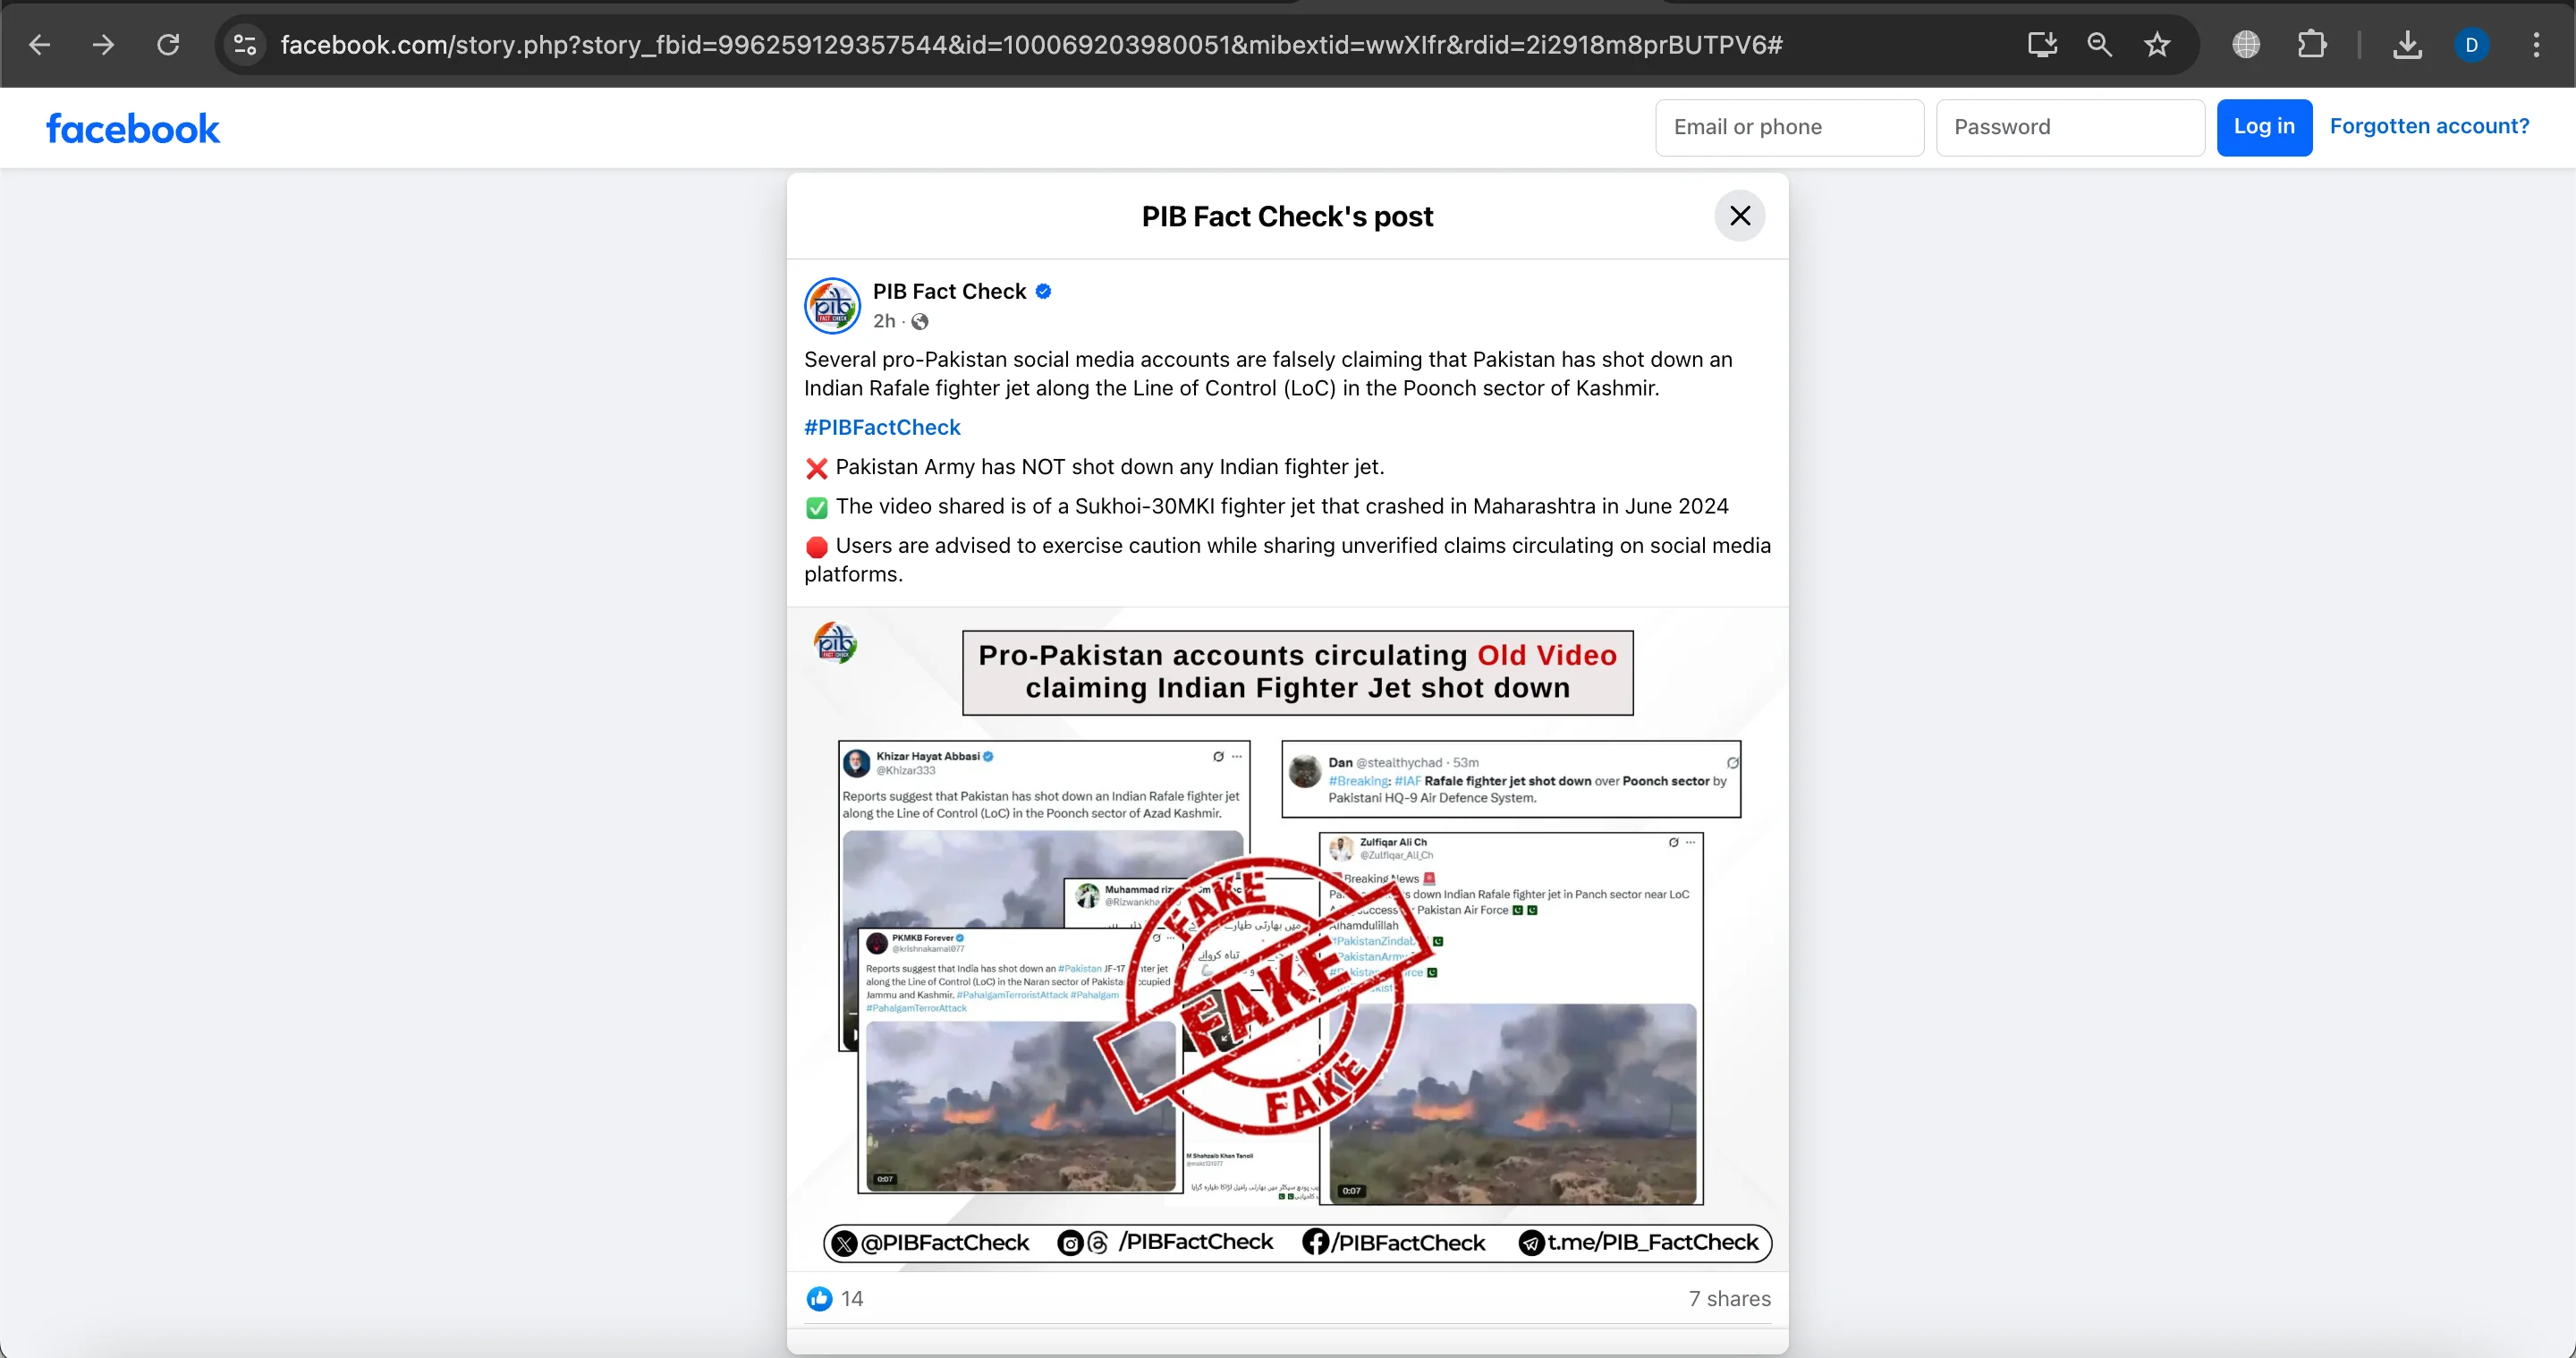Go forward with the browser forward arrow
Image resolution: width=2576 pixels, height=1358 pixels.
click(x=103, y=45)
